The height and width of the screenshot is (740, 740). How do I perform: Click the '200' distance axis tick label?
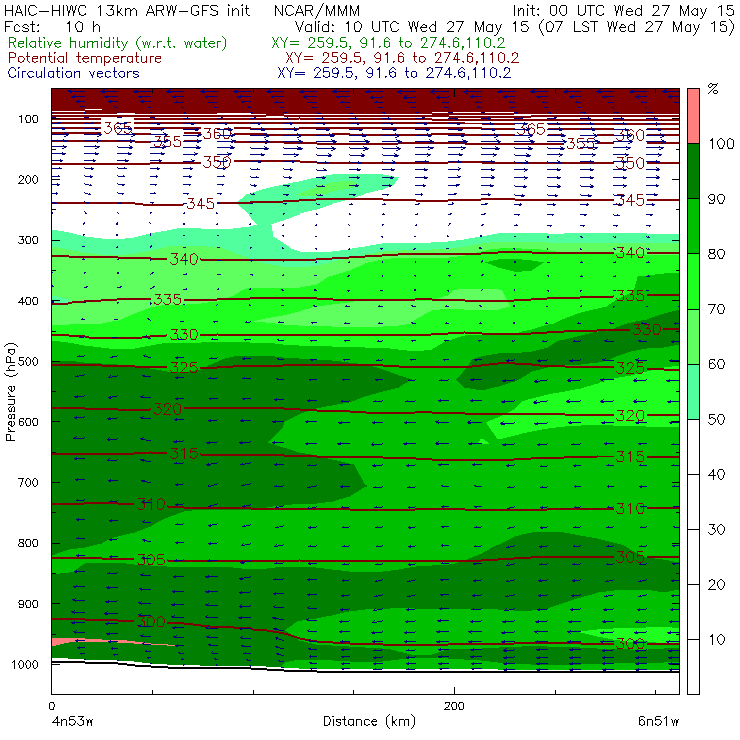[454, 706]
